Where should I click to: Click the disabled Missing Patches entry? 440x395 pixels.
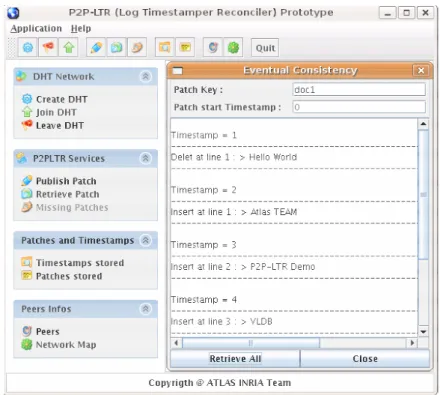tap(65, 207)
